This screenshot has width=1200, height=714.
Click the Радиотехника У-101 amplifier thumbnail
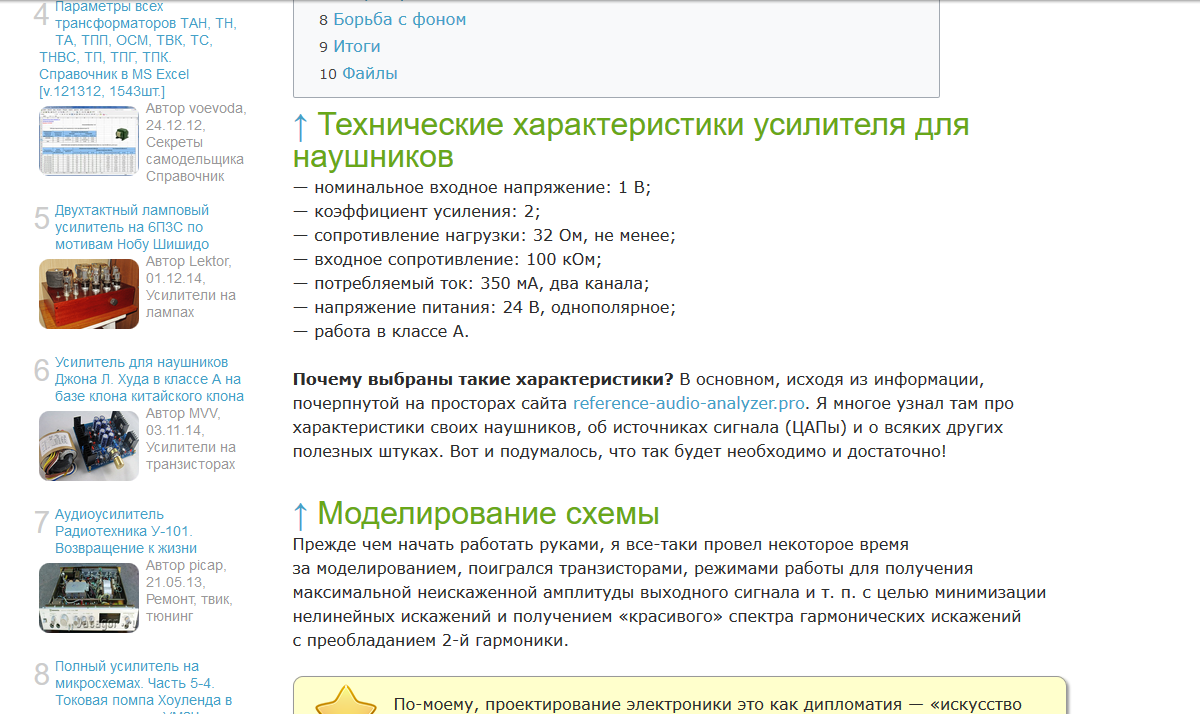(x=89, y=598)
